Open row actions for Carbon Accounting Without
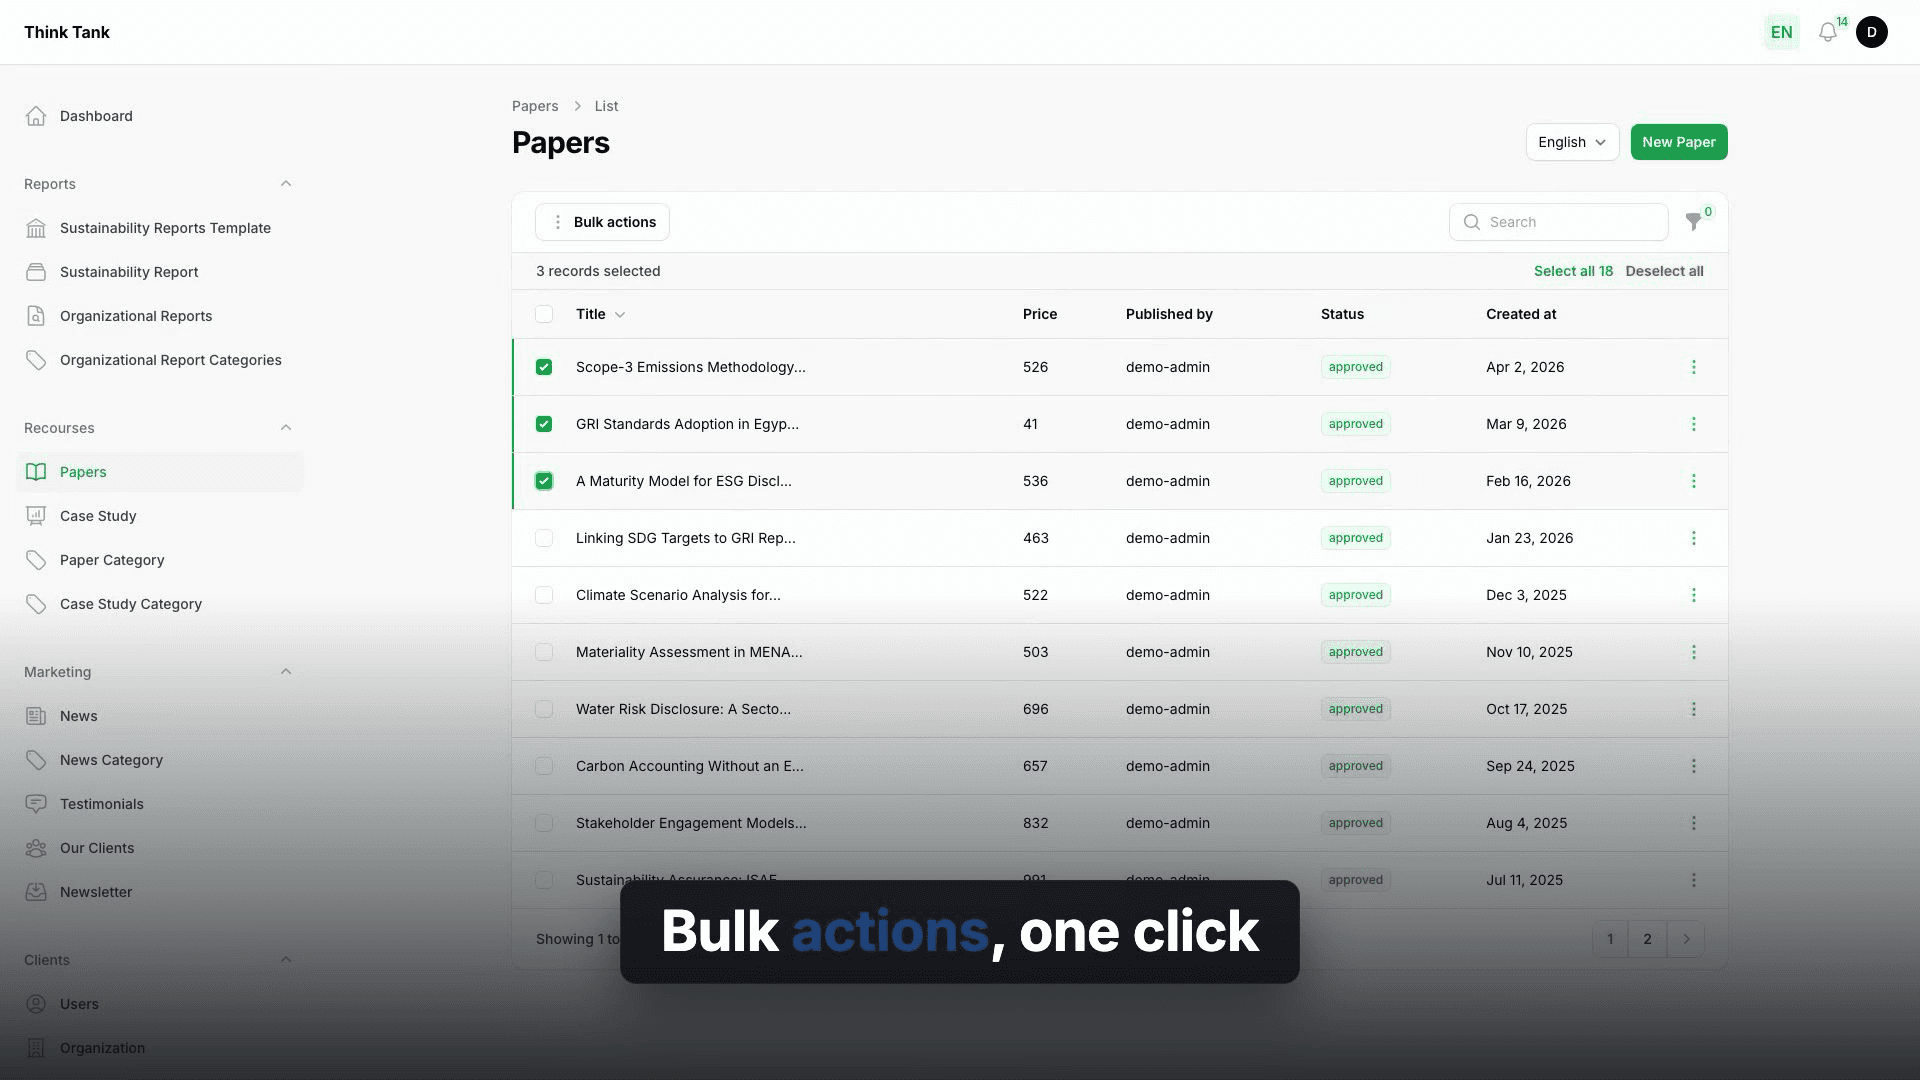The image size is (1920, 1080). [x=1693, y=766]
